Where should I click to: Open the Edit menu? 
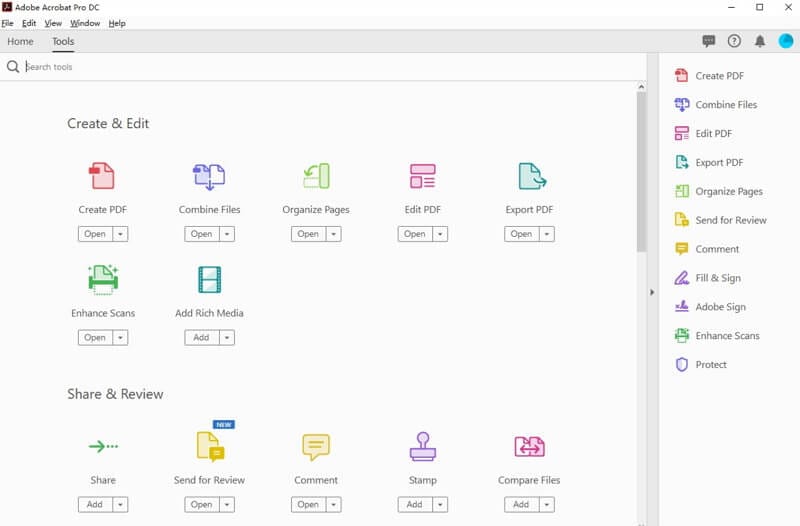(29, 23)
